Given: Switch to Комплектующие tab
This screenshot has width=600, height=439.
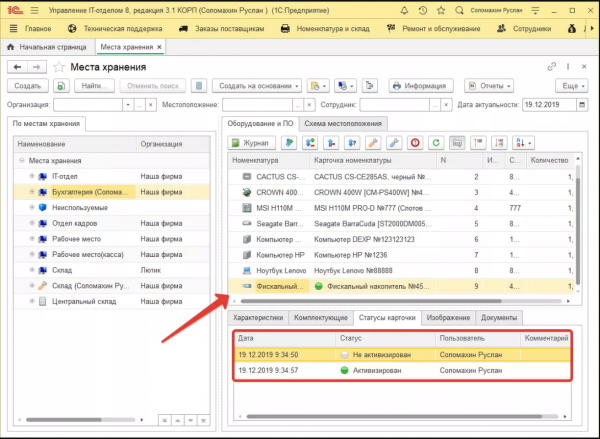Looking at the screenshot, I should tap(321, 318).
